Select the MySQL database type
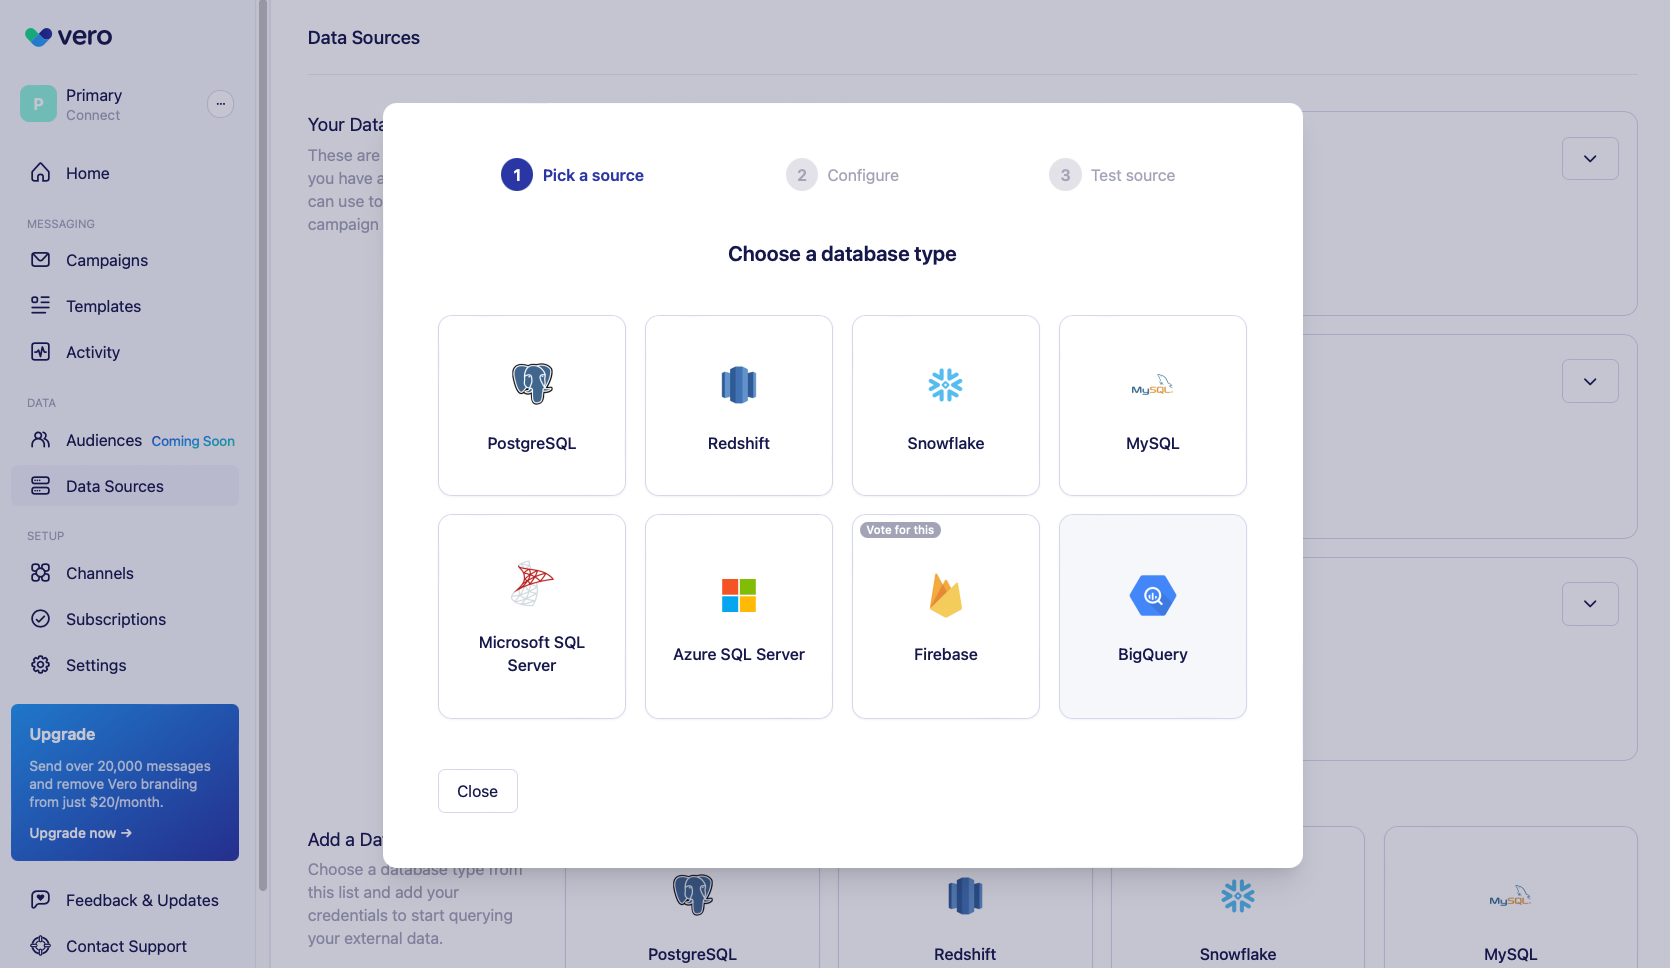 [x=1152, y=406]
